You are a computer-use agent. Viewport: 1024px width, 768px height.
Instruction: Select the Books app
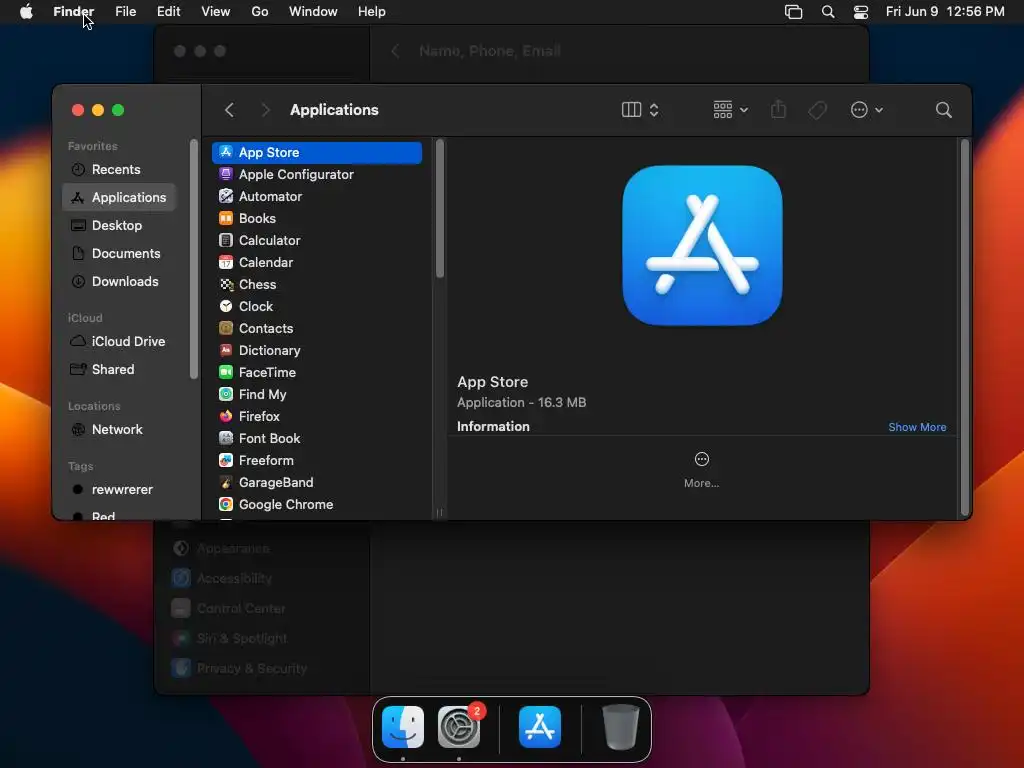click(317, 218)
